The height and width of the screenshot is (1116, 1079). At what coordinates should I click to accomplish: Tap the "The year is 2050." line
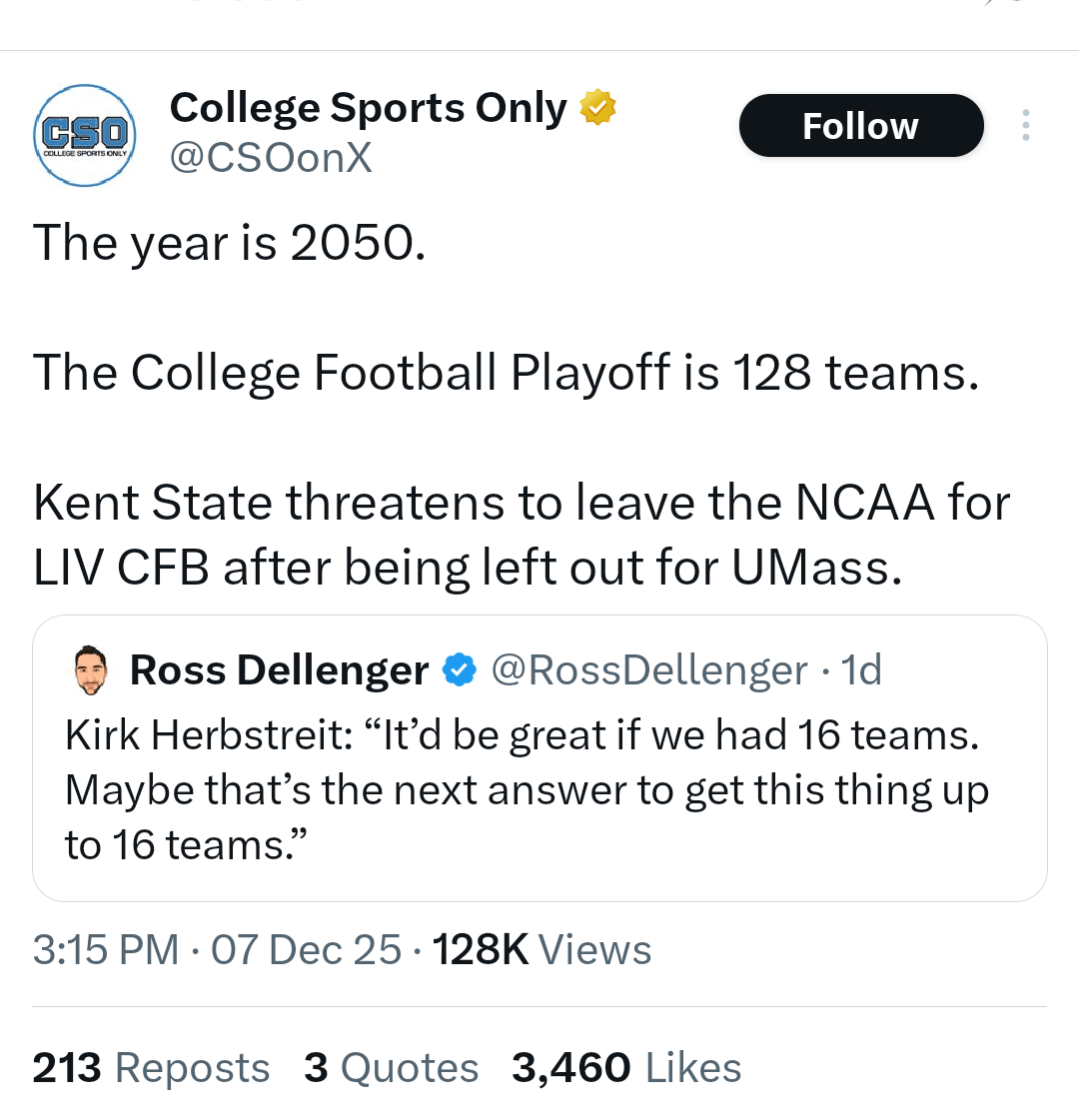click(229, 241)
